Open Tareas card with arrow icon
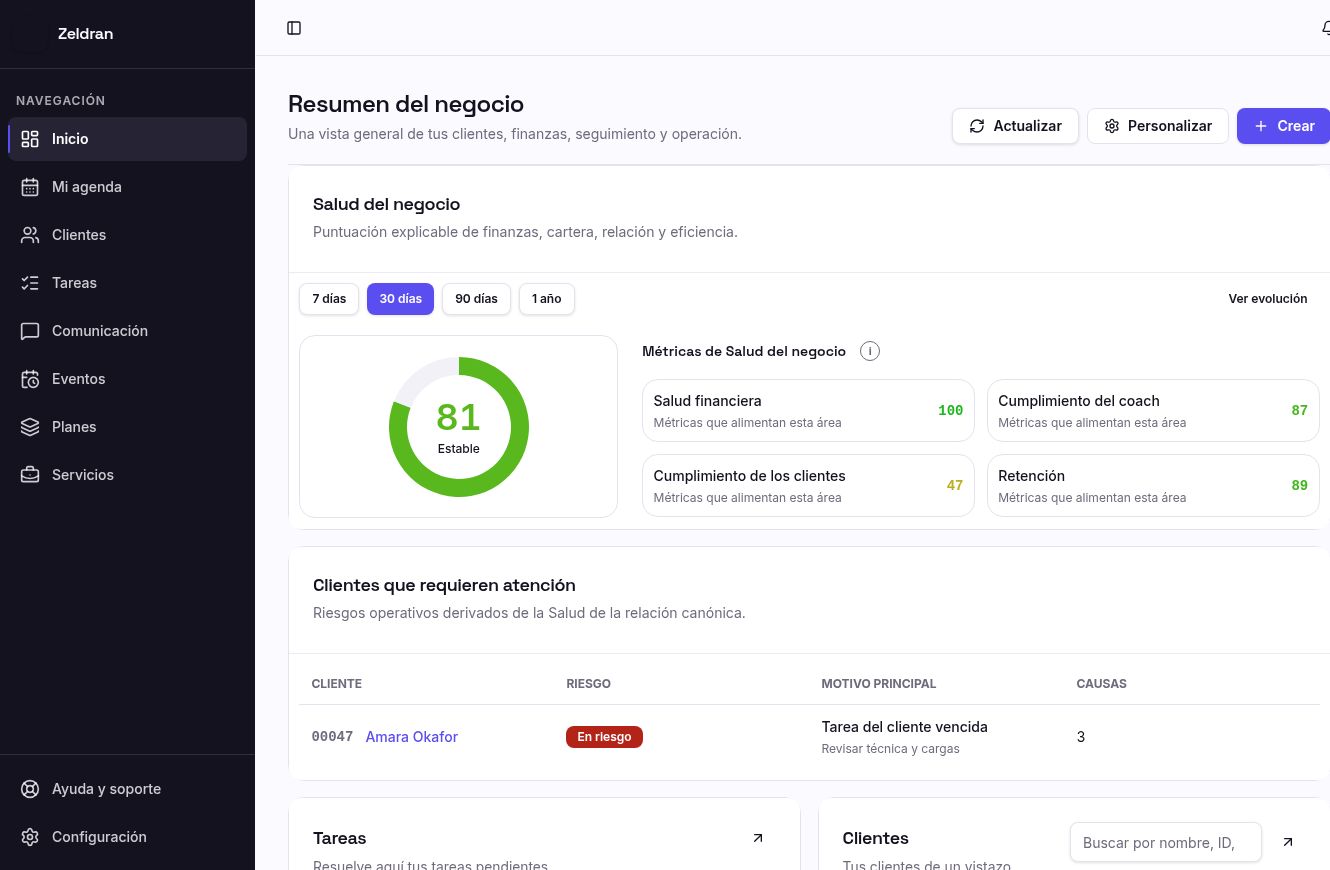Image resolution: width=1330 pixels, height=870 pixels. click(758, 838)
